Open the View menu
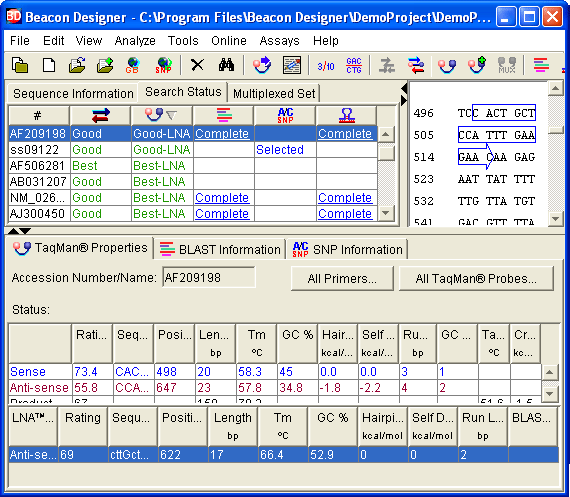This screenshot has height=497, width=570. (89, 41)
